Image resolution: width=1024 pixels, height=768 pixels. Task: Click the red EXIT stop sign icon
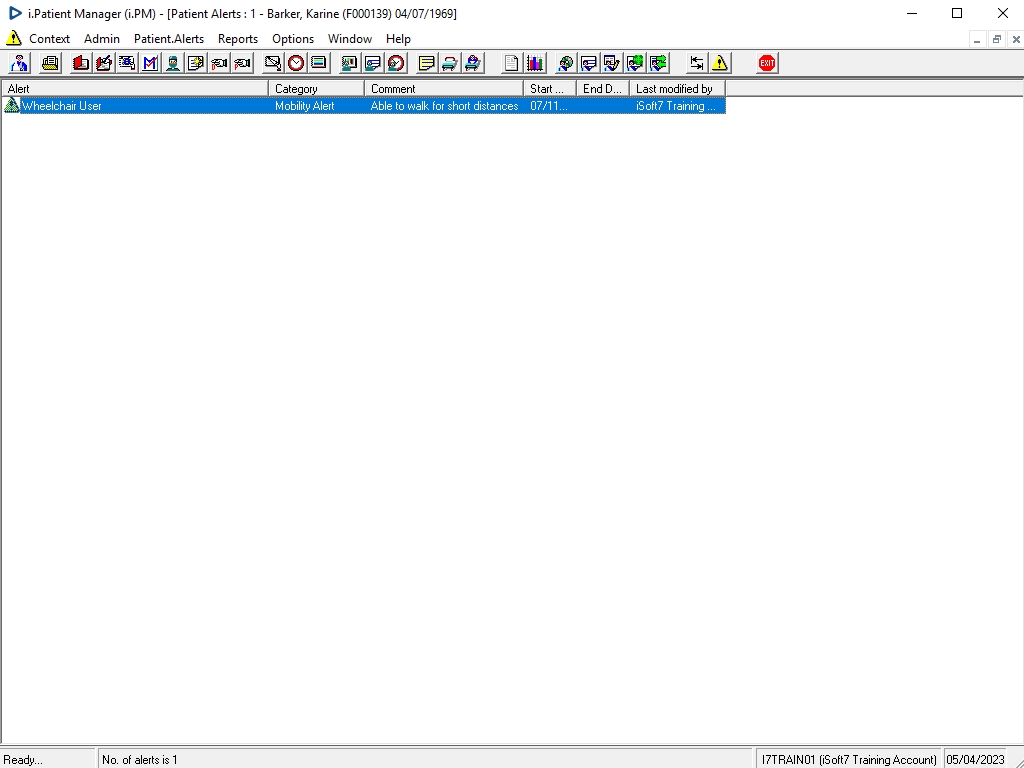[767, 63]
